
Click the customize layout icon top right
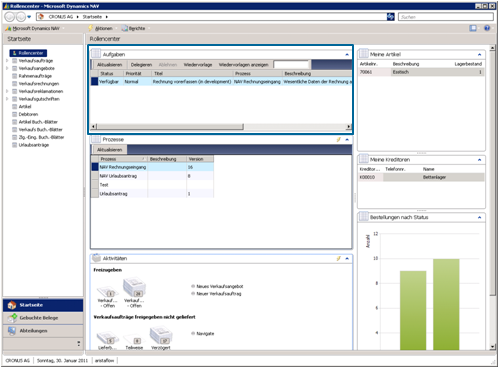click(473, 28)
